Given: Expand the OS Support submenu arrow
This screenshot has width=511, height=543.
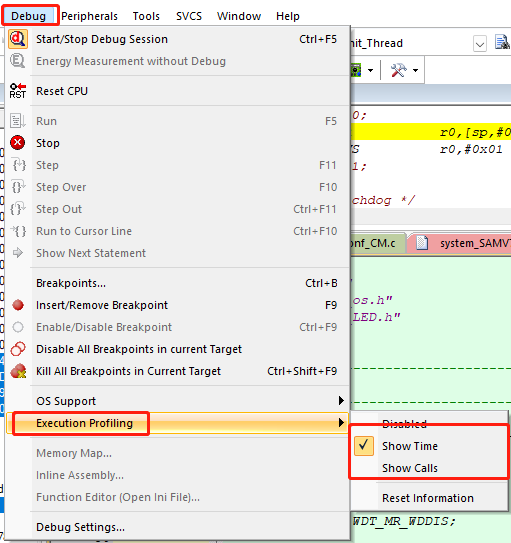Looking at the screenshot, I should click(x=341, y=401).
